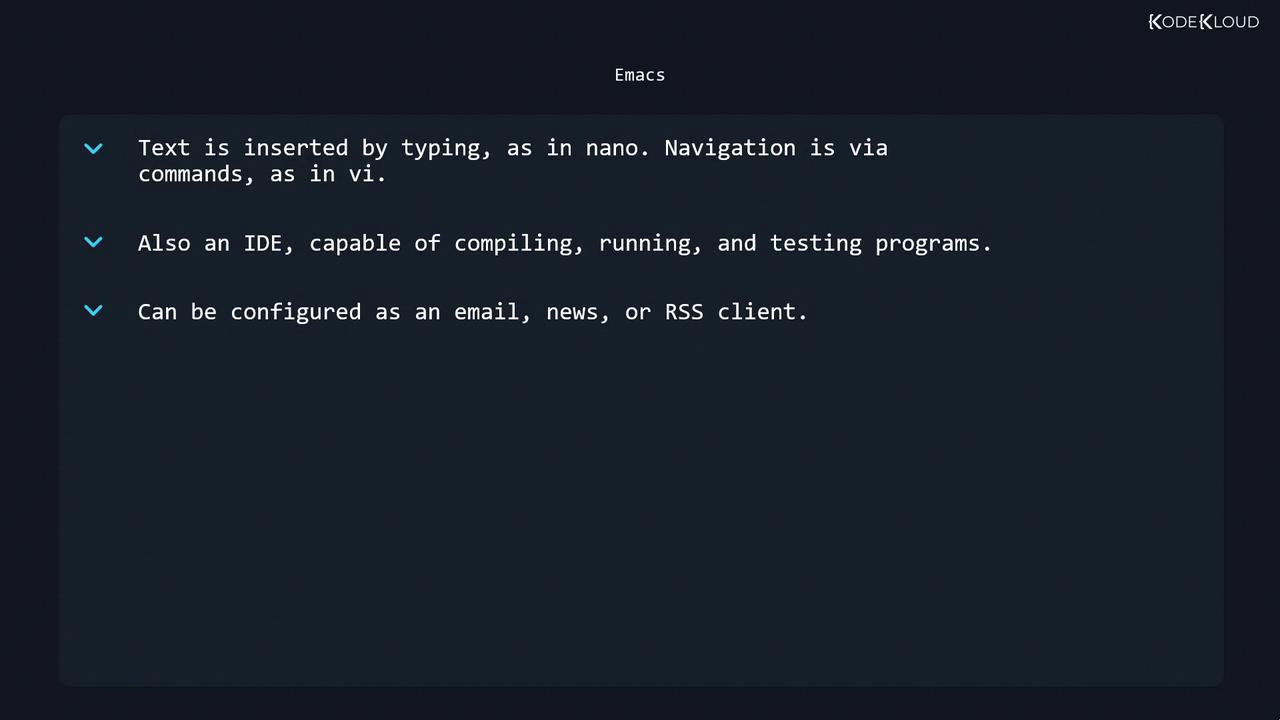The image size is (1280, 720).
Task: Collapse the chevron beside 'Text is inserted by typing'
Action: [x=94, y=149]
